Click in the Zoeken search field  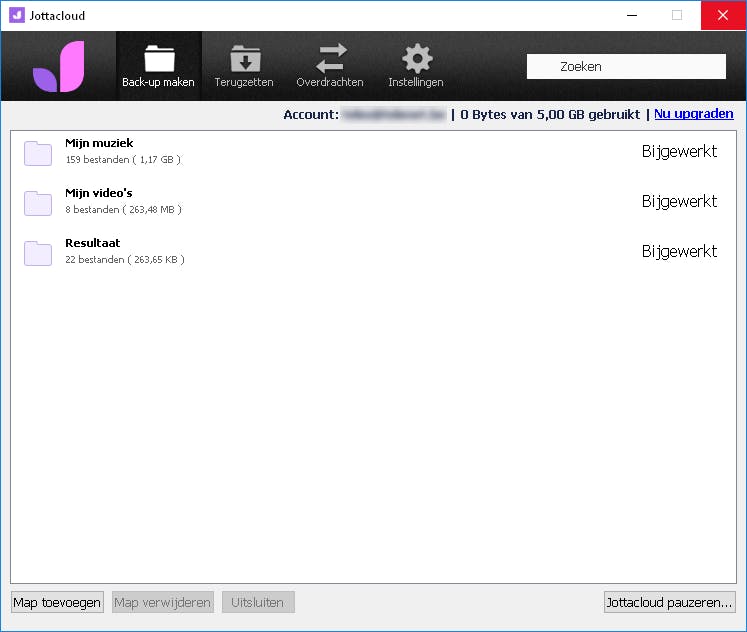[626, 66]
